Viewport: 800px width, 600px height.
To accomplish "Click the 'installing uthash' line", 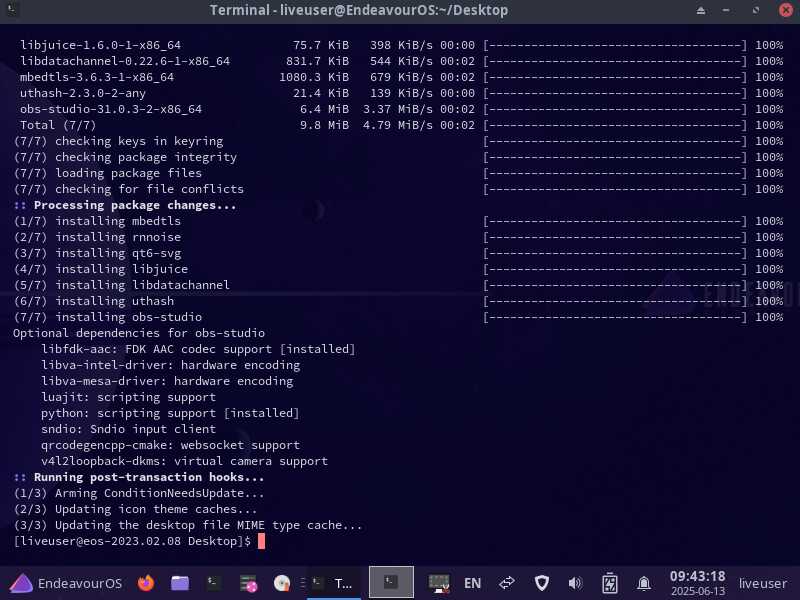I will (398, 301).
